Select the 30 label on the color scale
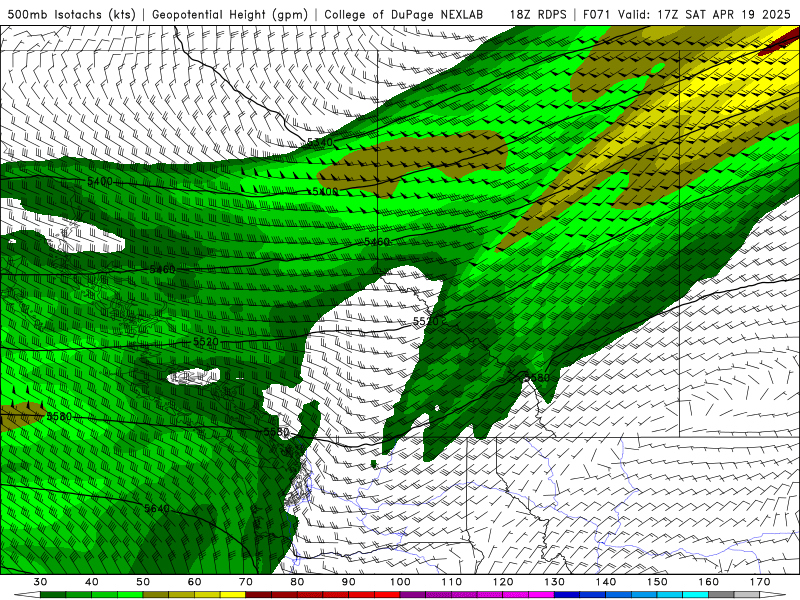 click(40, 582)
